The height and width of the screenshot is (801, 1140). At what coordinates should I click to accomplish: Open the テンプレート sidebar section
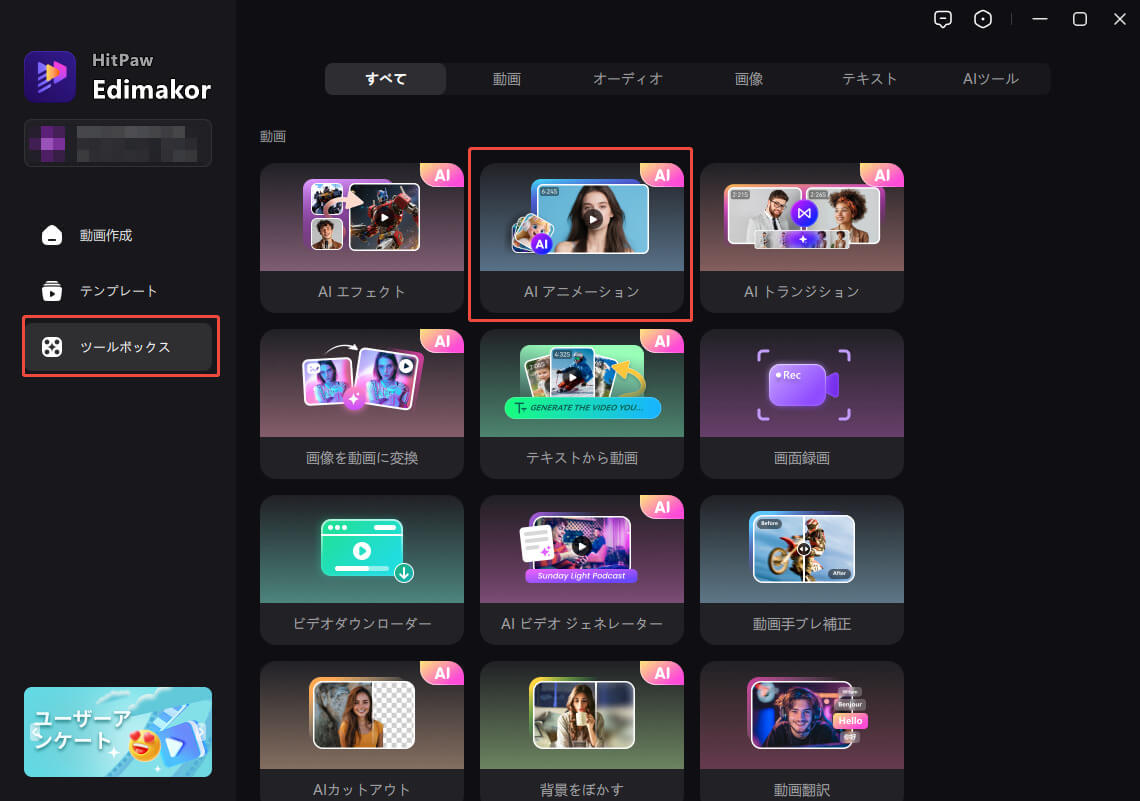point(118,291)
